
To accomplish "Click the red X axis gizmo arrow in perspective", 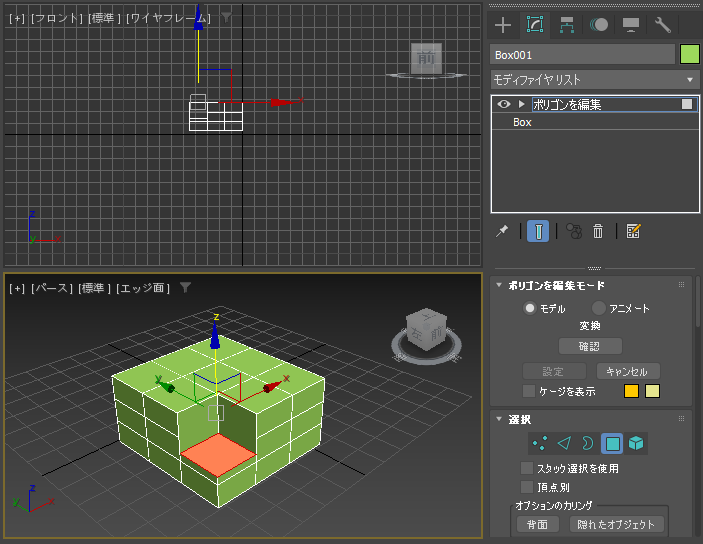I will coord(272,387).
